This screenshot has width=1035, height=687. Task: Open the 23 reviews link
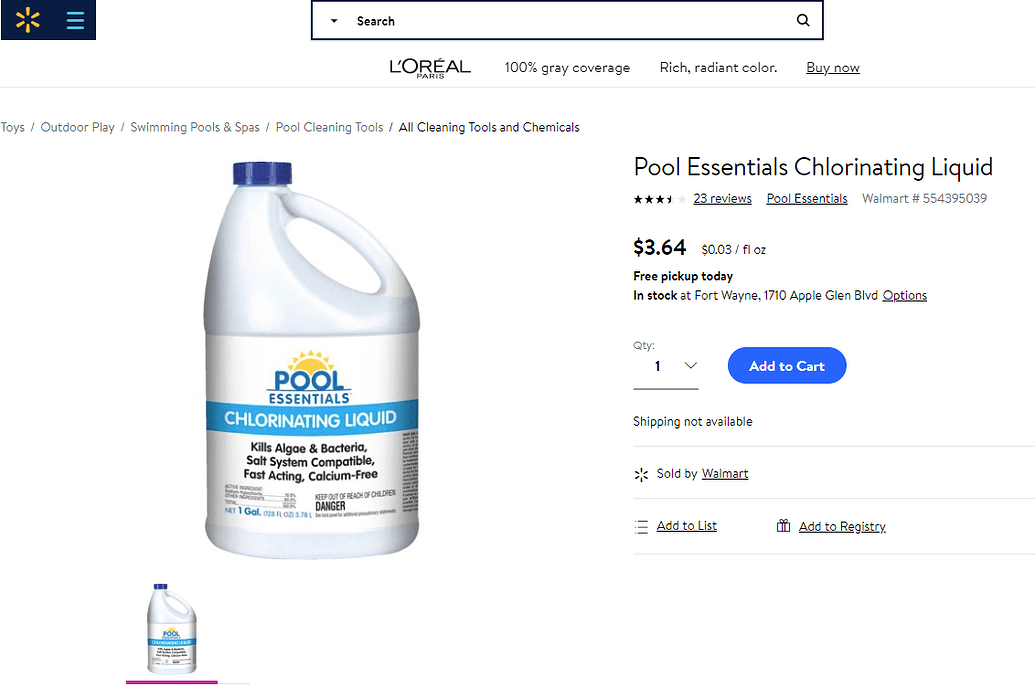click(x=722, y=198)
